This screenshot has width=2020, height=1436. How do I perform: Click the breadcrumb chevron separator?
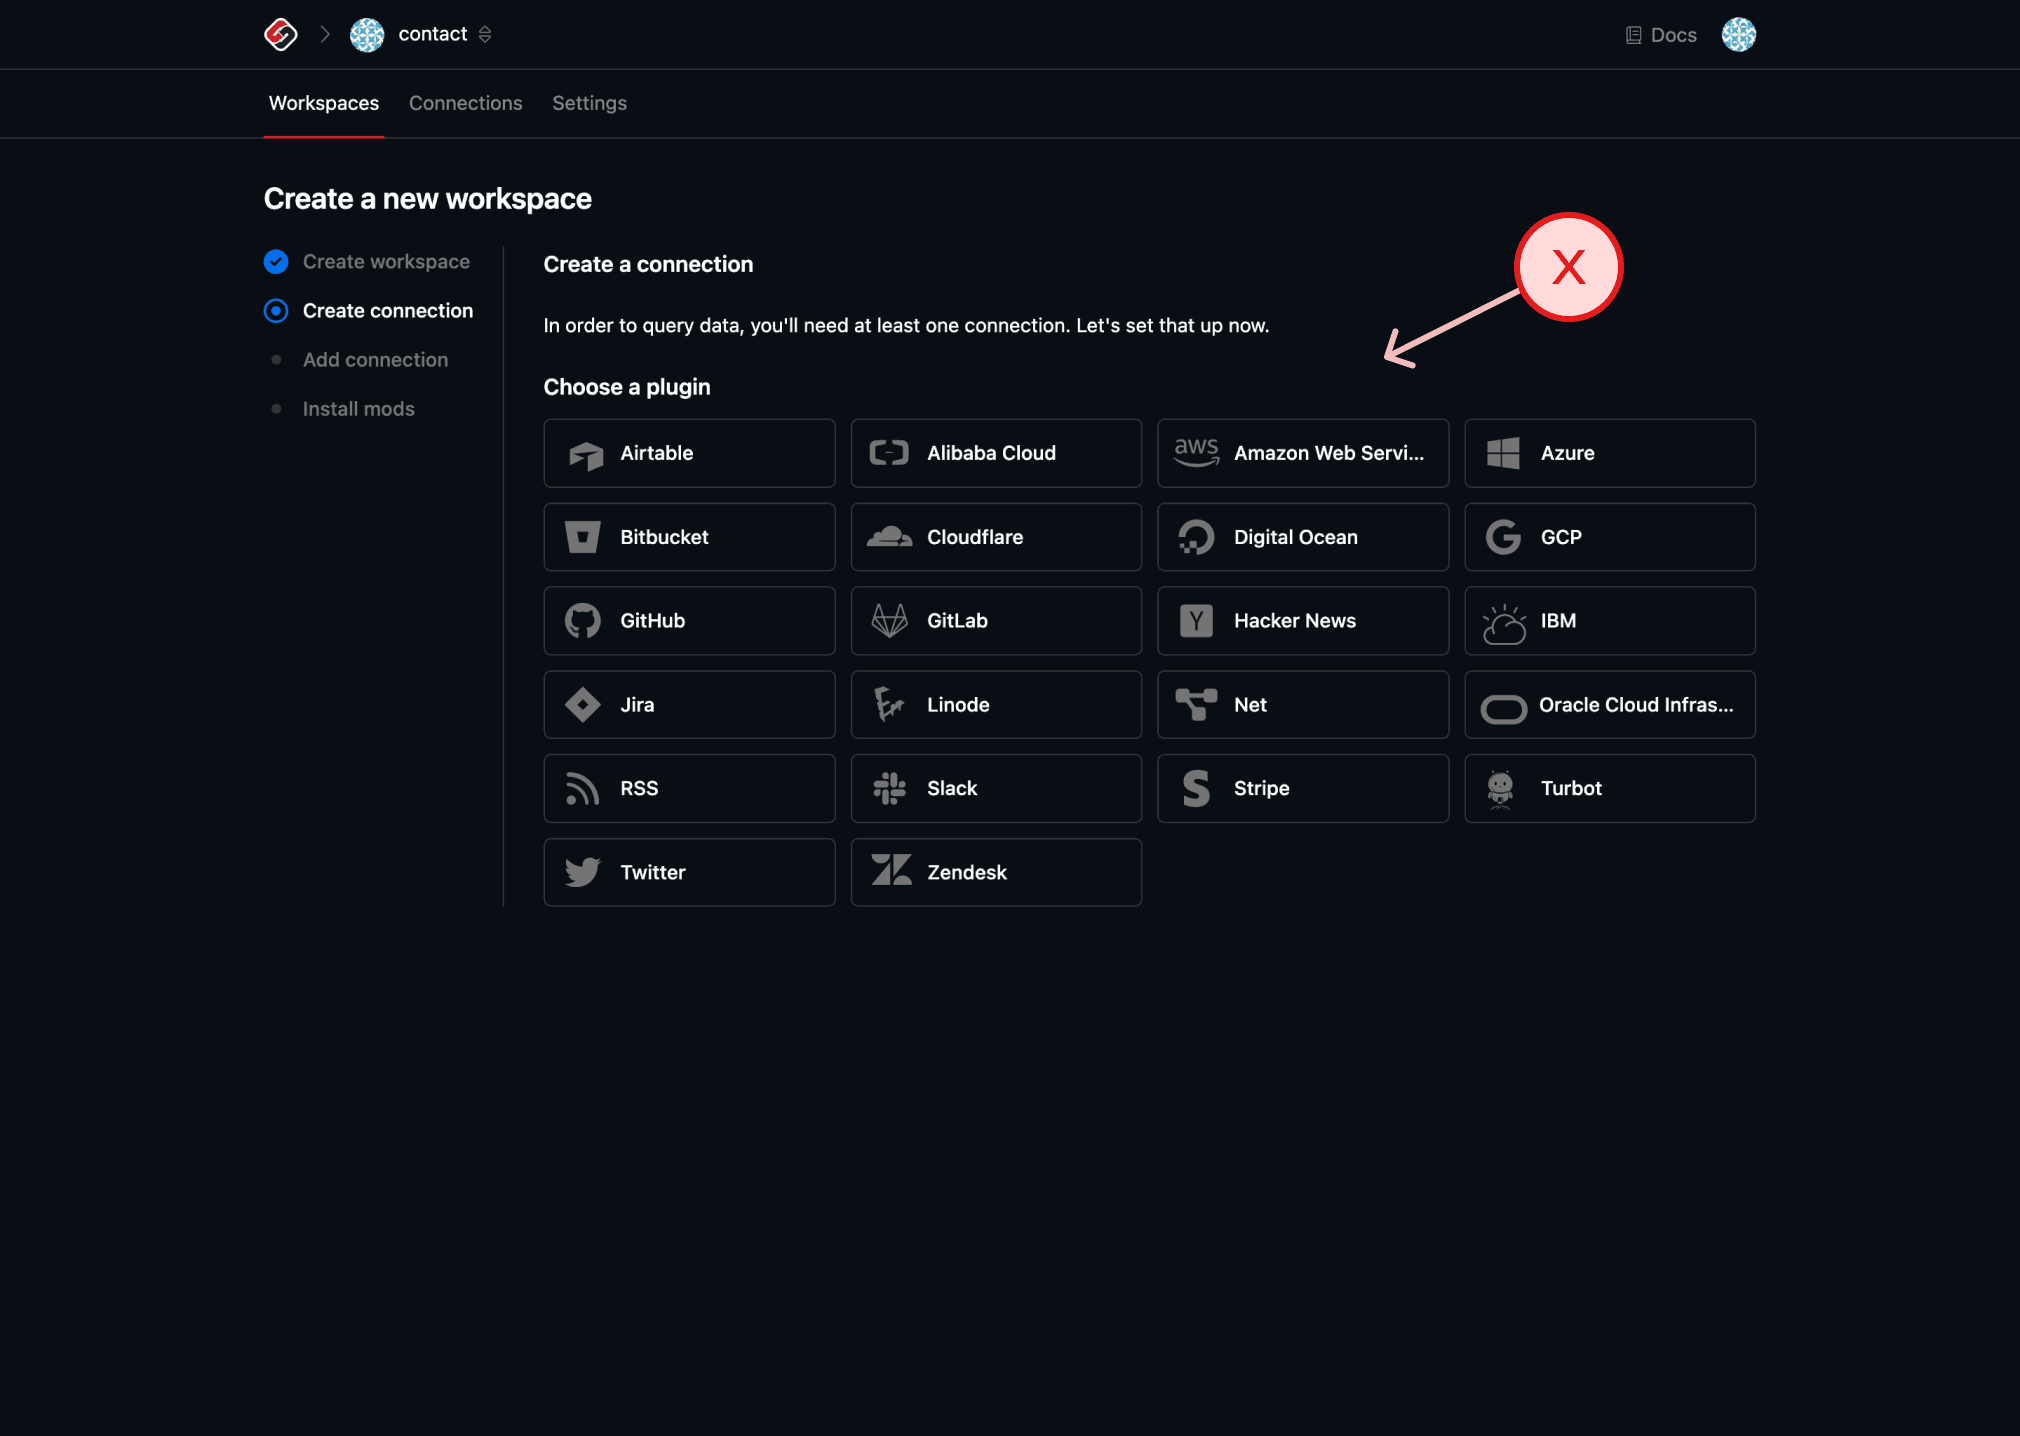click(325, 34)
